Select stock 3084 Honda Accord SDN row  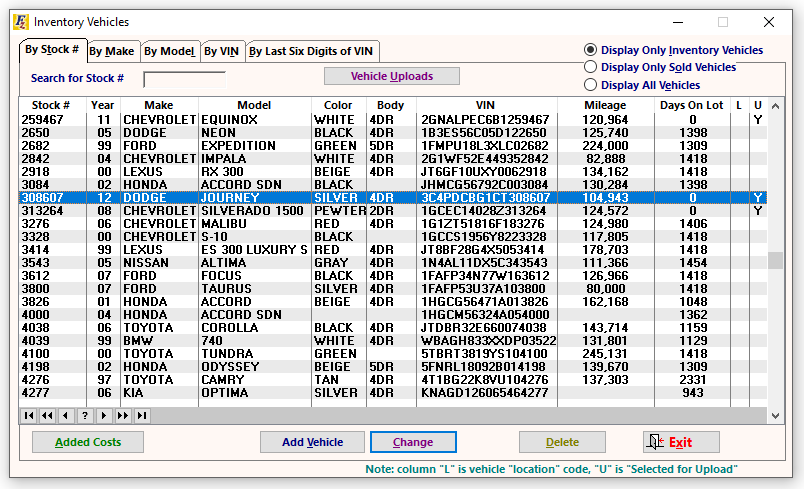(x=393, y=185)
